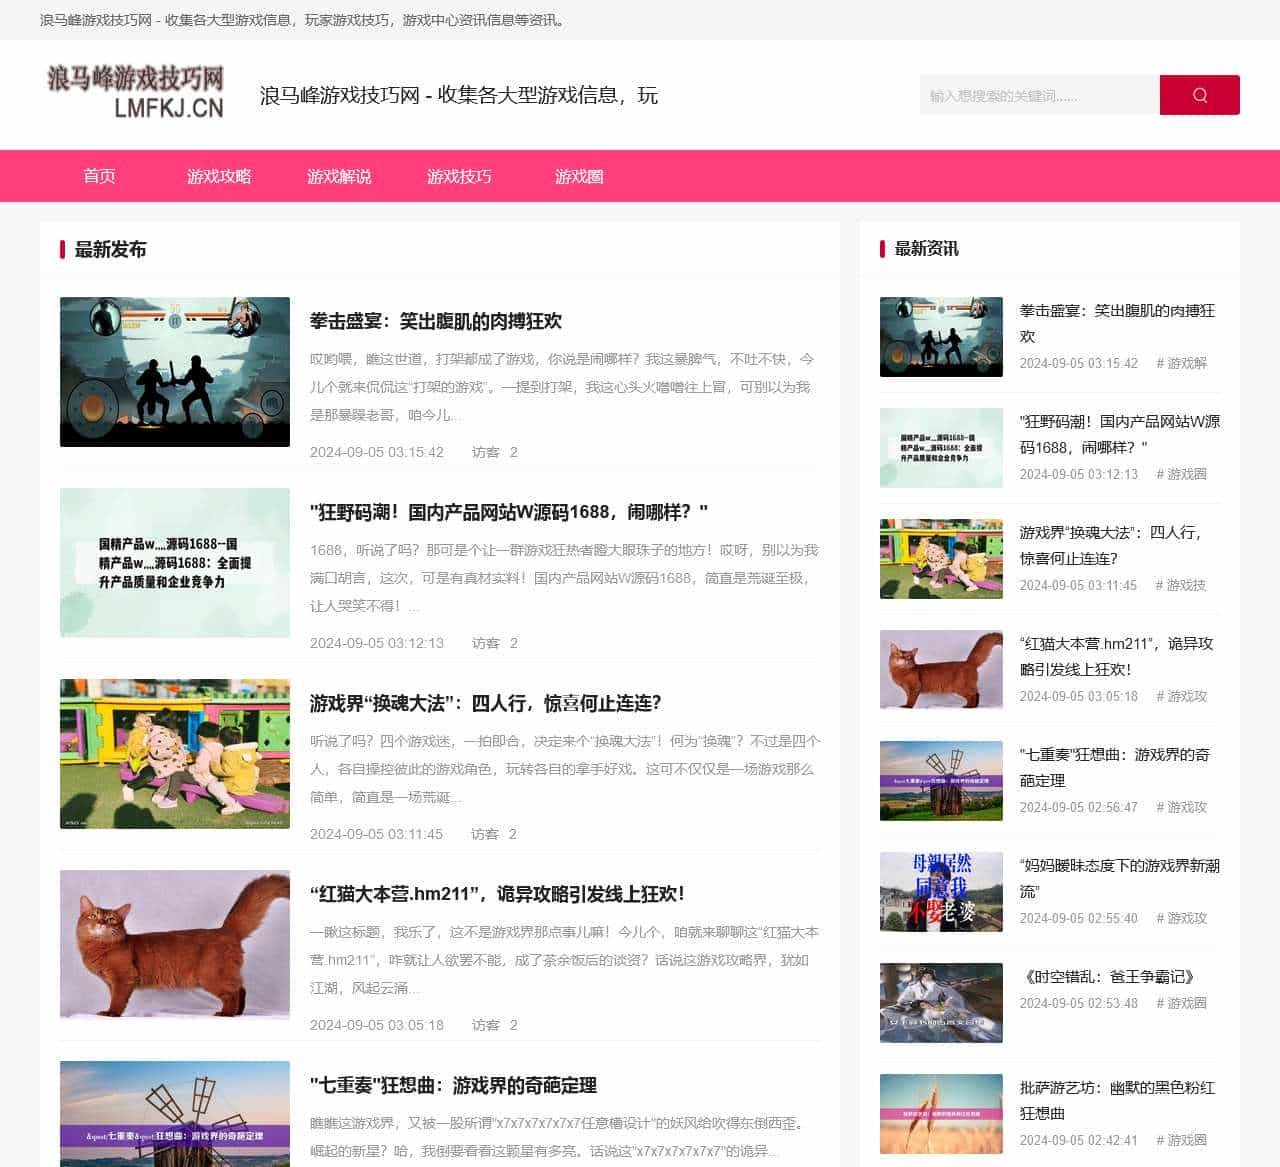Screen dimensions: 1280x1167
Task: Open the 游戏技巧 navigation item
Action: point(459,176)
